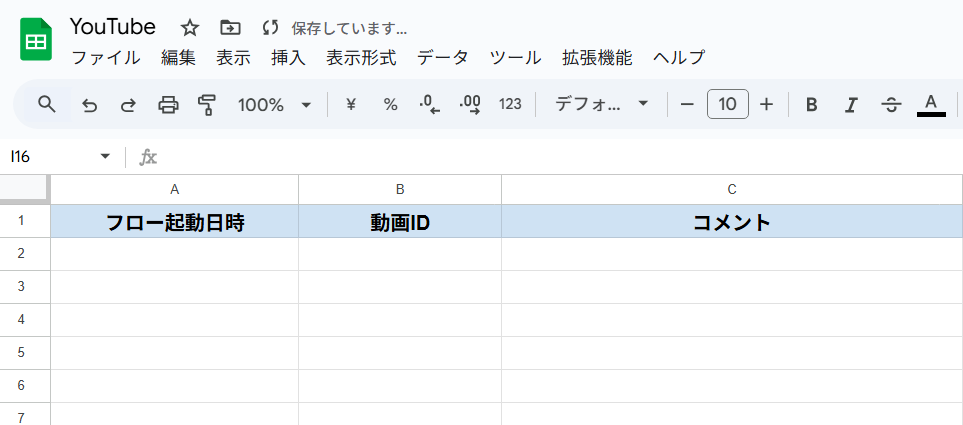Click the フロー起動日時 header cell

[174, 221]
